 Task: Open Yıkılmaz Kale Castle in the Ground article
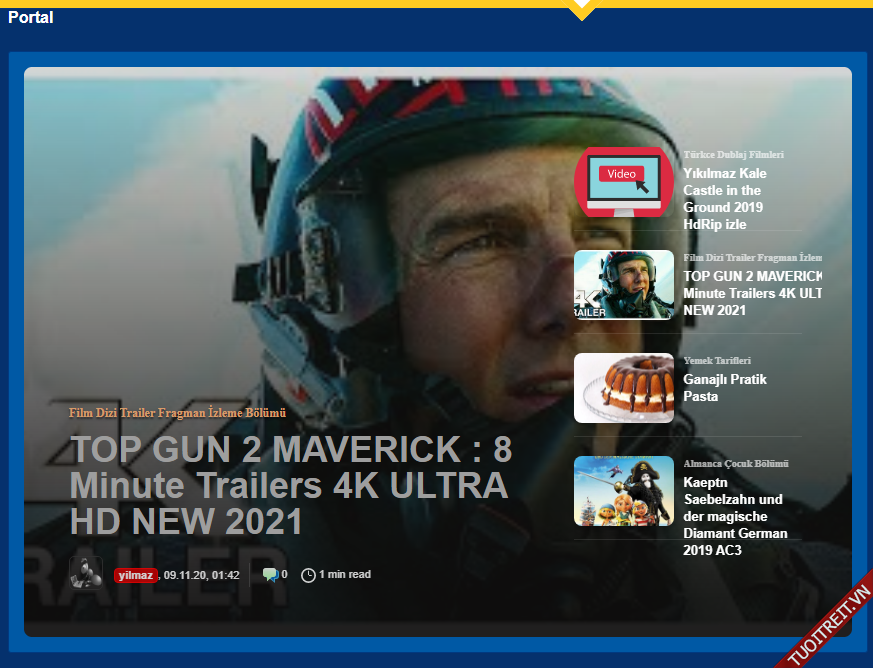pyautogui.click(x=725, y=199)
